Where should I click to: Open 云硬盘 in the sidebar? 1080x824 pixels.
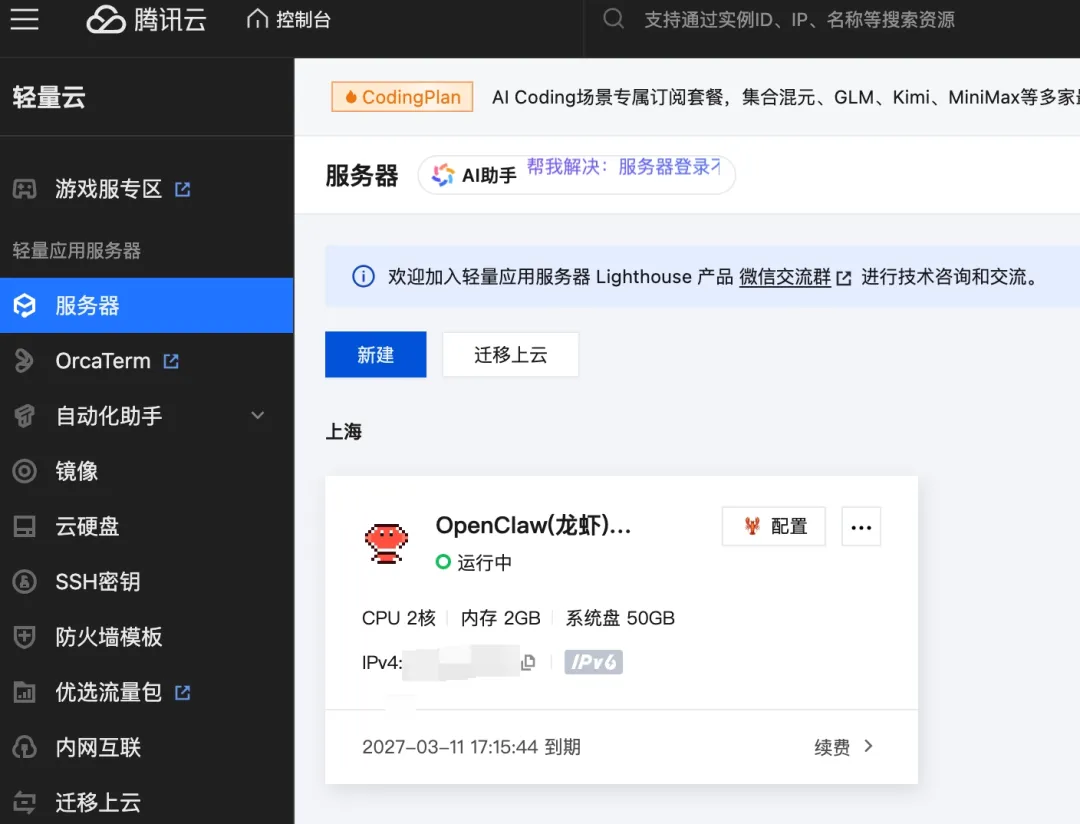[x=87, y=526]
